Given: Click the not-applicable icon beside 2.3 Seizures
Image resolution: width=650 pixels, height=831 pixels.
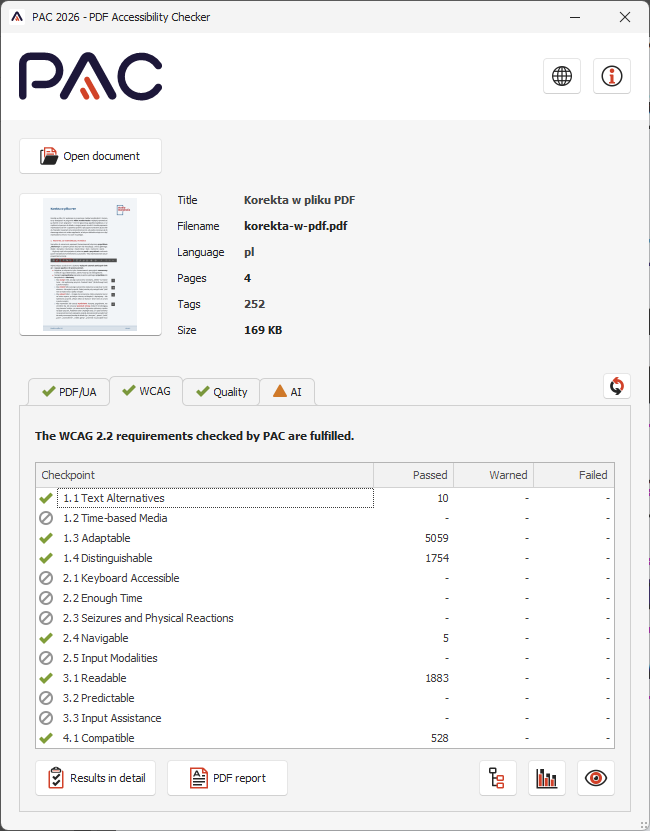Looking at the screenshot, I should [x=46, y=618].
